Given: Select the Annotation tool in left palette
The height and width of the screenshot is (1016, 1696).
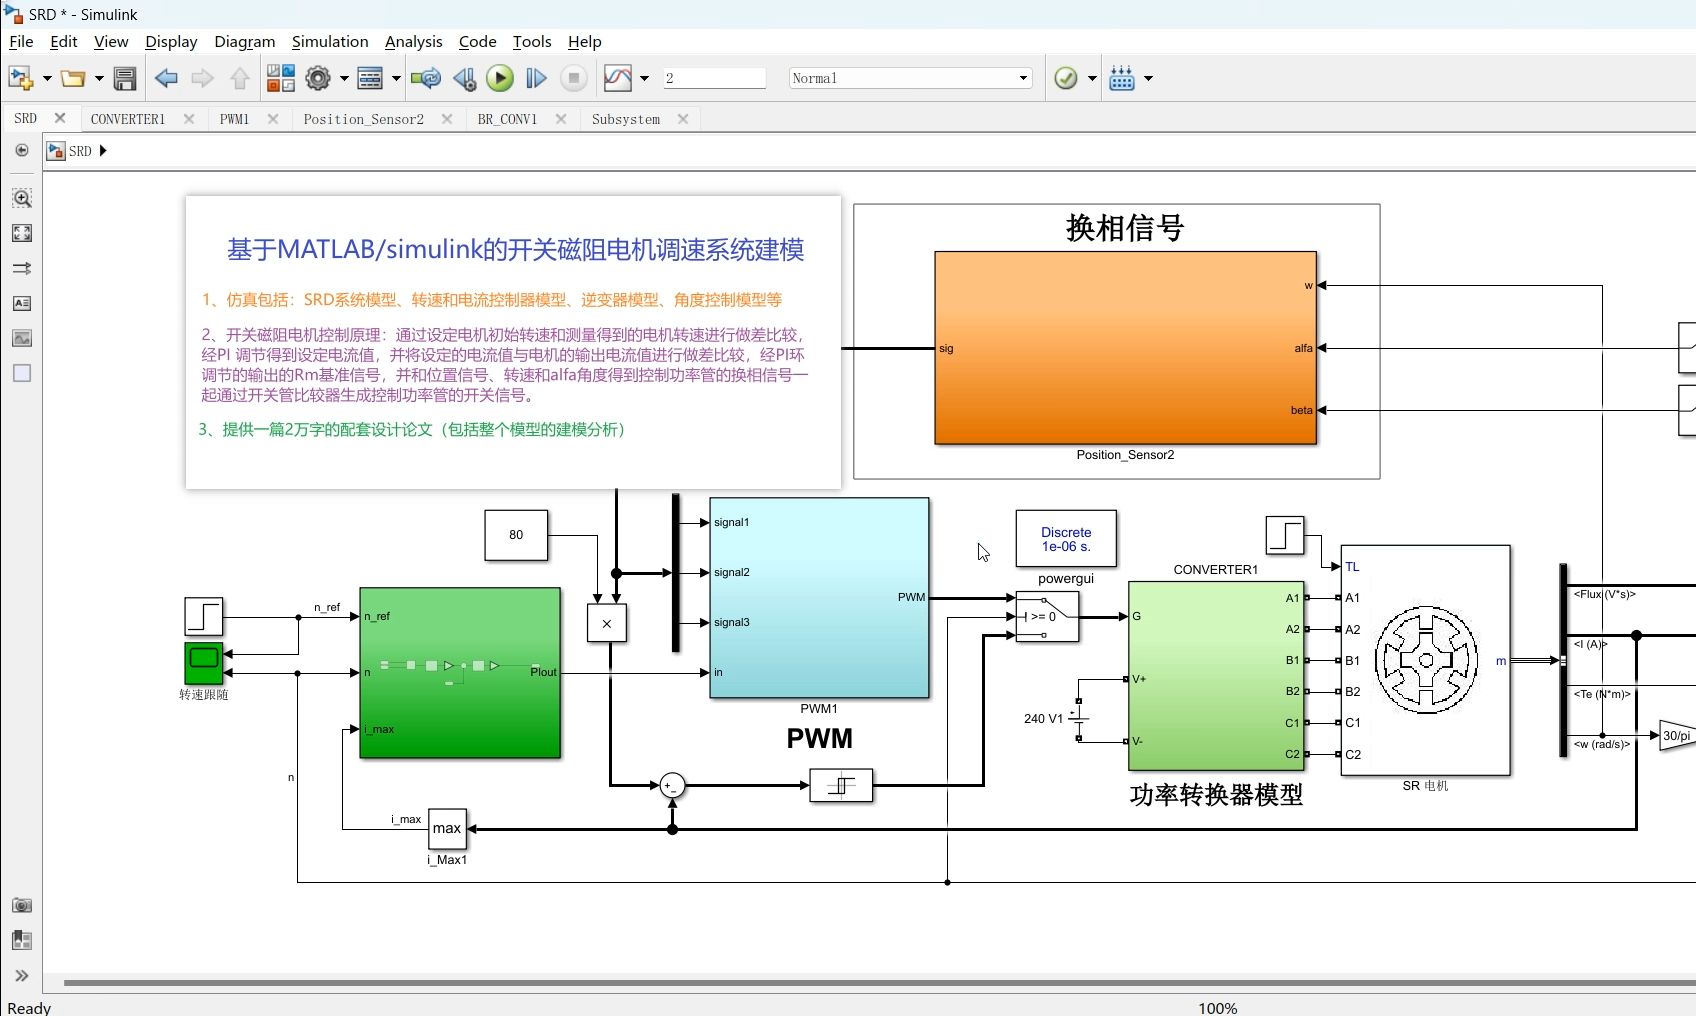Looking at the screenshot, I should point(21,303).
